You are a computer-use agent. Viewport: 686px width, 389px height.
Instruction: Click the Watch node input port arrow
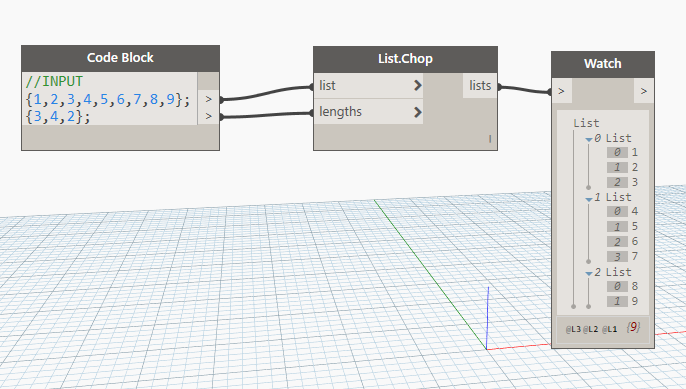pyautogui.click(x=562, y=91)
